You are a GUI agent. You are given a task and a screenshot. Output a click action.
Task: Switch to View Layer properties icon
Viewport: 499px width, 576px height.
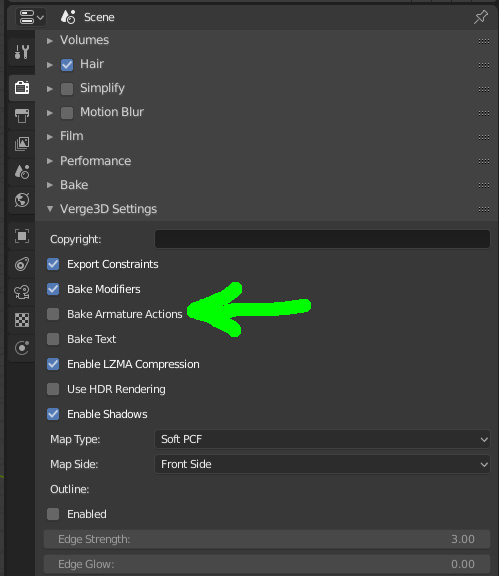pos(22,144)
